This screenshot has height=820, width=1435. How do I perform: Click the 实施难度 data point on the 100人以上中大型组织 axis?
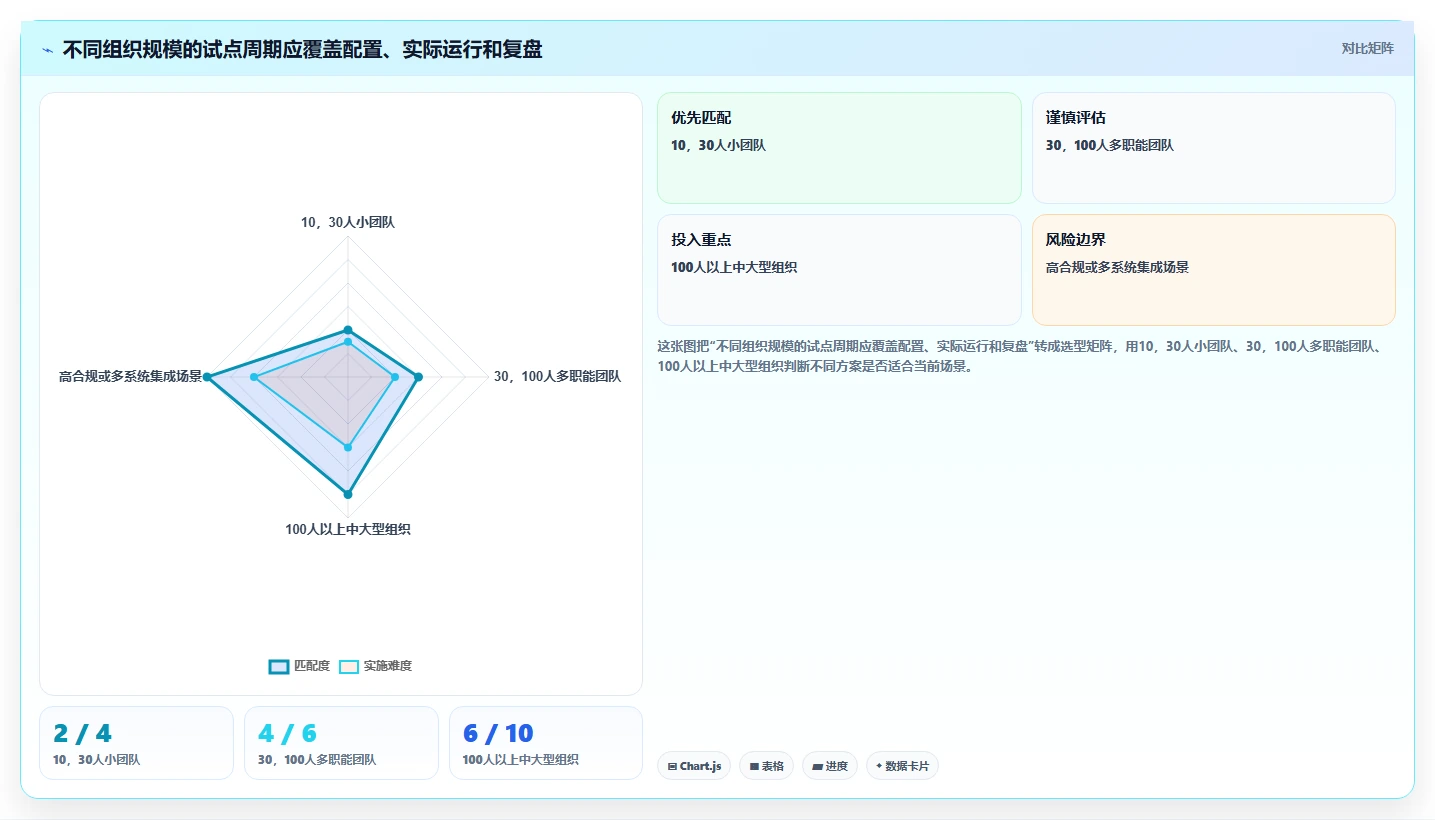tap(348, 447)
